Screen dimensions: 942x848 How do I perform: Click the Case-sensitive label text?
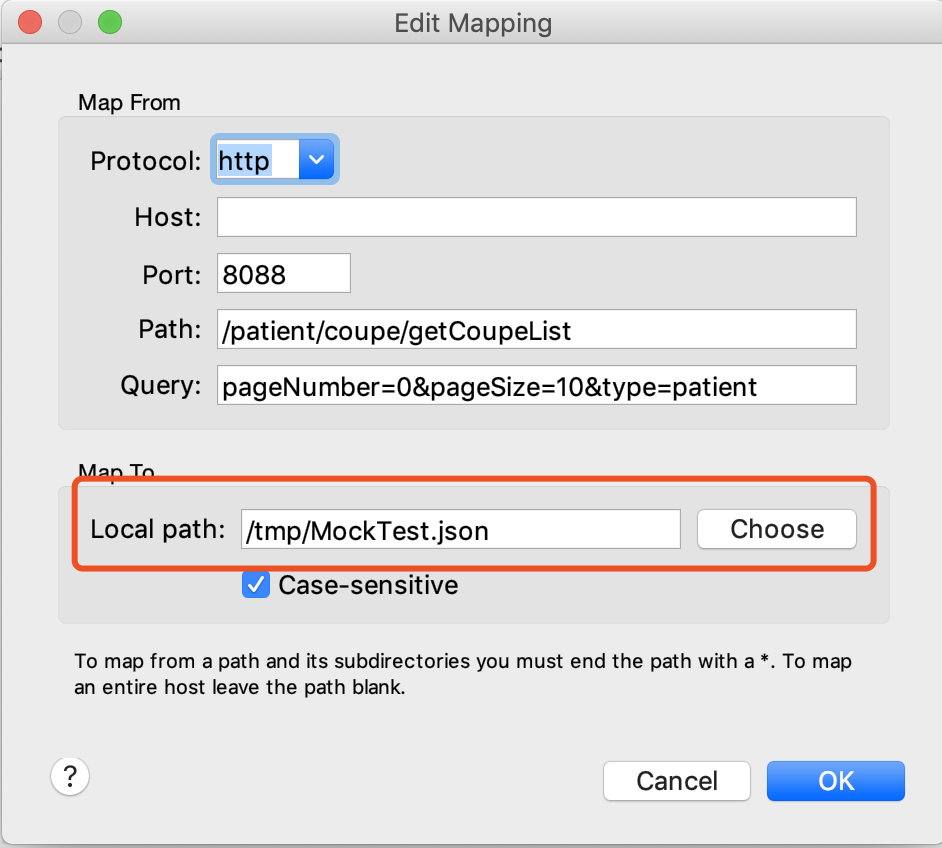[x=368, y=585]
